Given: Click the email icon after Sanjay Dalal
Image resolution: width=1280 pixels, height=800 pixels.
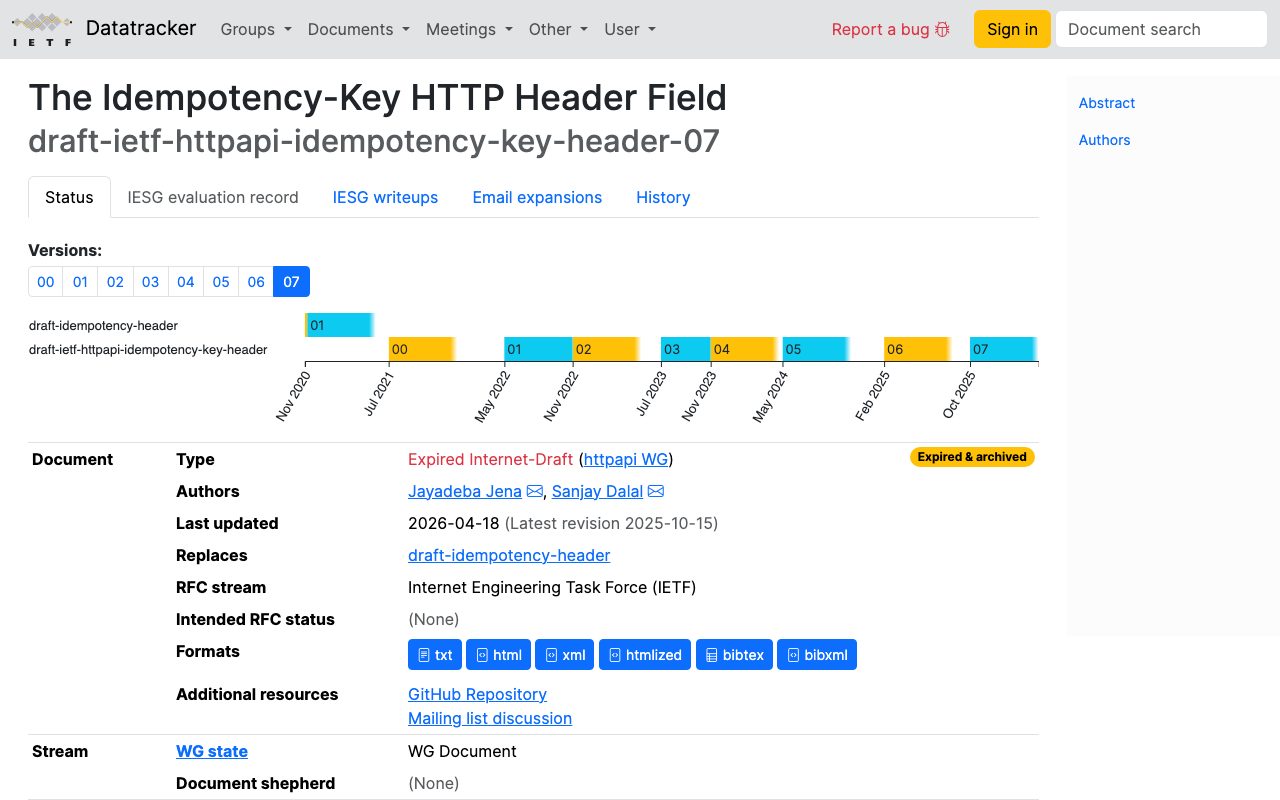Looking at the screenshot, I should click(x=656, y=491).
